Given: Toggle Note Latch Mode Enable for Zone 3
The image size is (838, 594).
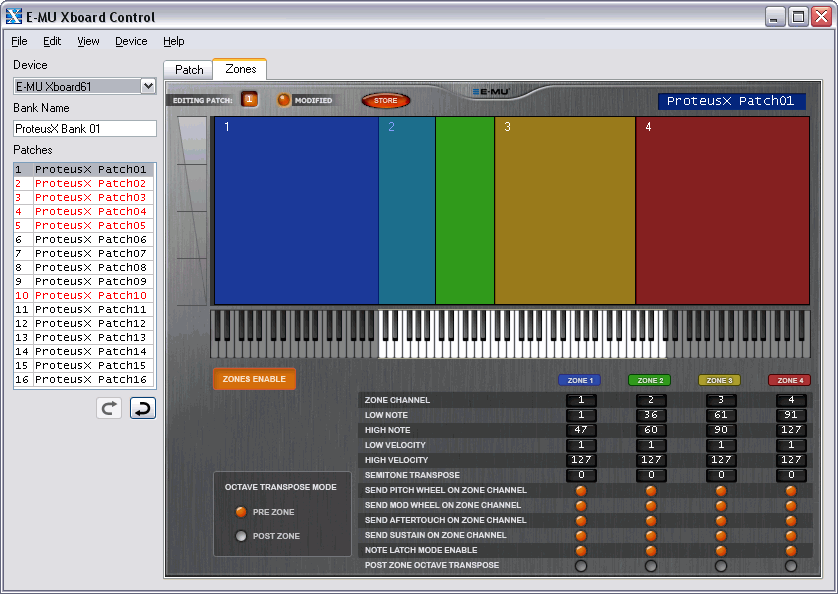Looking at the screenshot, I should click(721, 550).
